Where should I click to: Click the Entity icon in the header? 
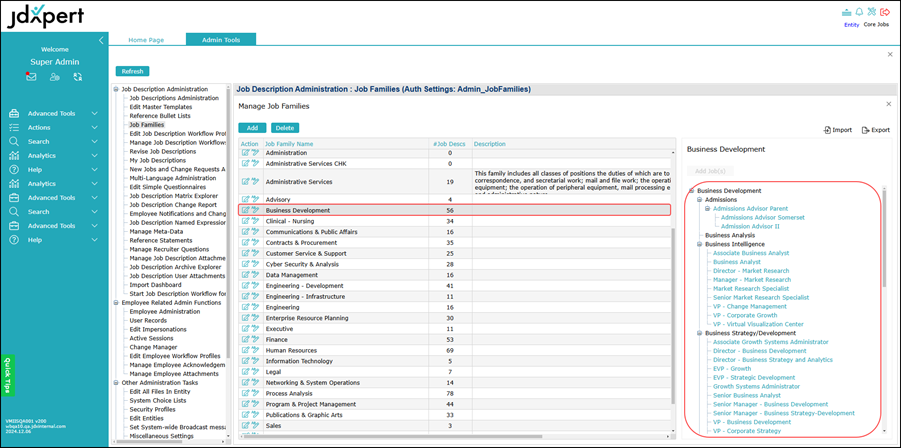pos(851,13)
